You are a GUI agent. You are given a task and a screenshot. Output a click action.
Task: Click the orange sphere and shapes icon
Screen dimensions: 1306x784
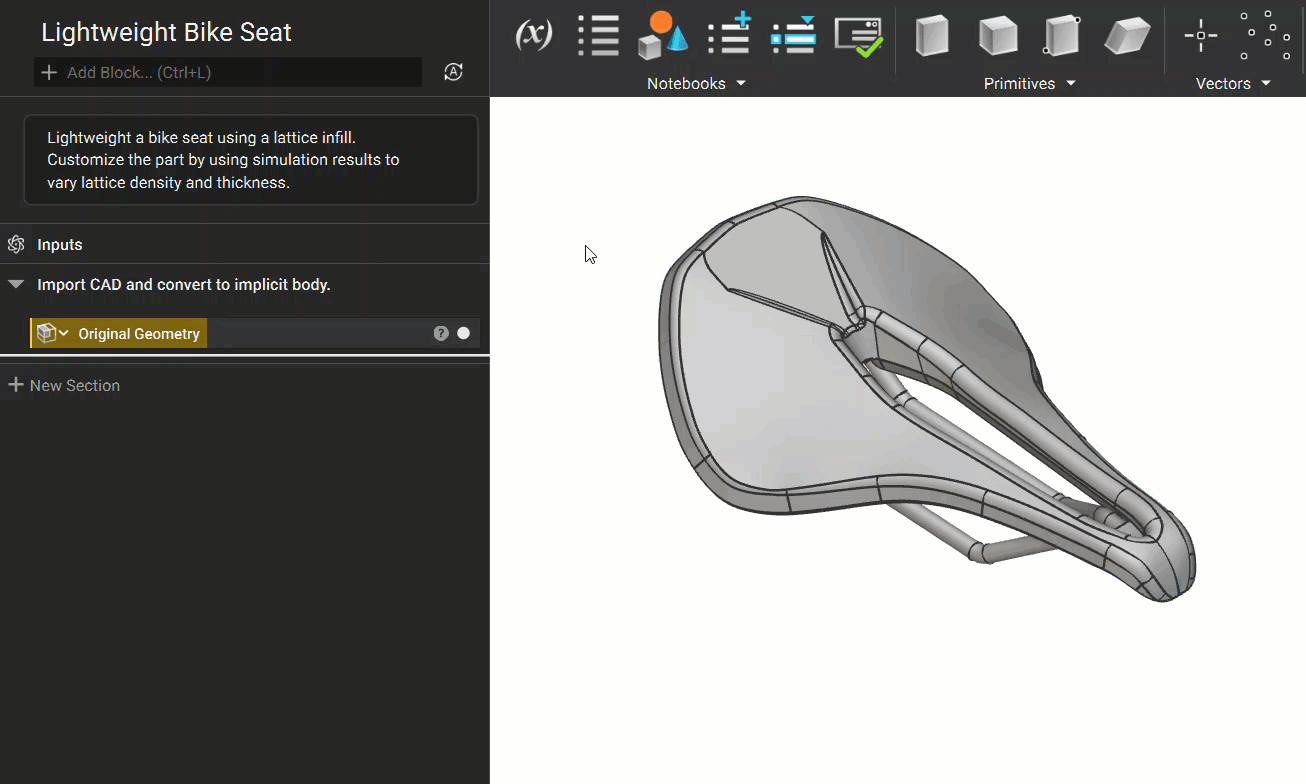(662, 36)
